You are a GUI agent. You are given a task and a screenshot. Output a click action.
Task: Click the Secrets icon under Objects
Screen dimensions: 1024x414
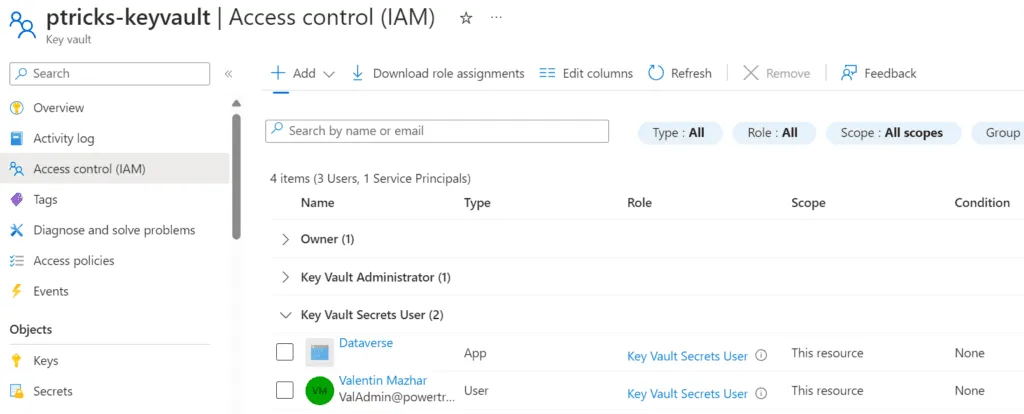point(17,391)
